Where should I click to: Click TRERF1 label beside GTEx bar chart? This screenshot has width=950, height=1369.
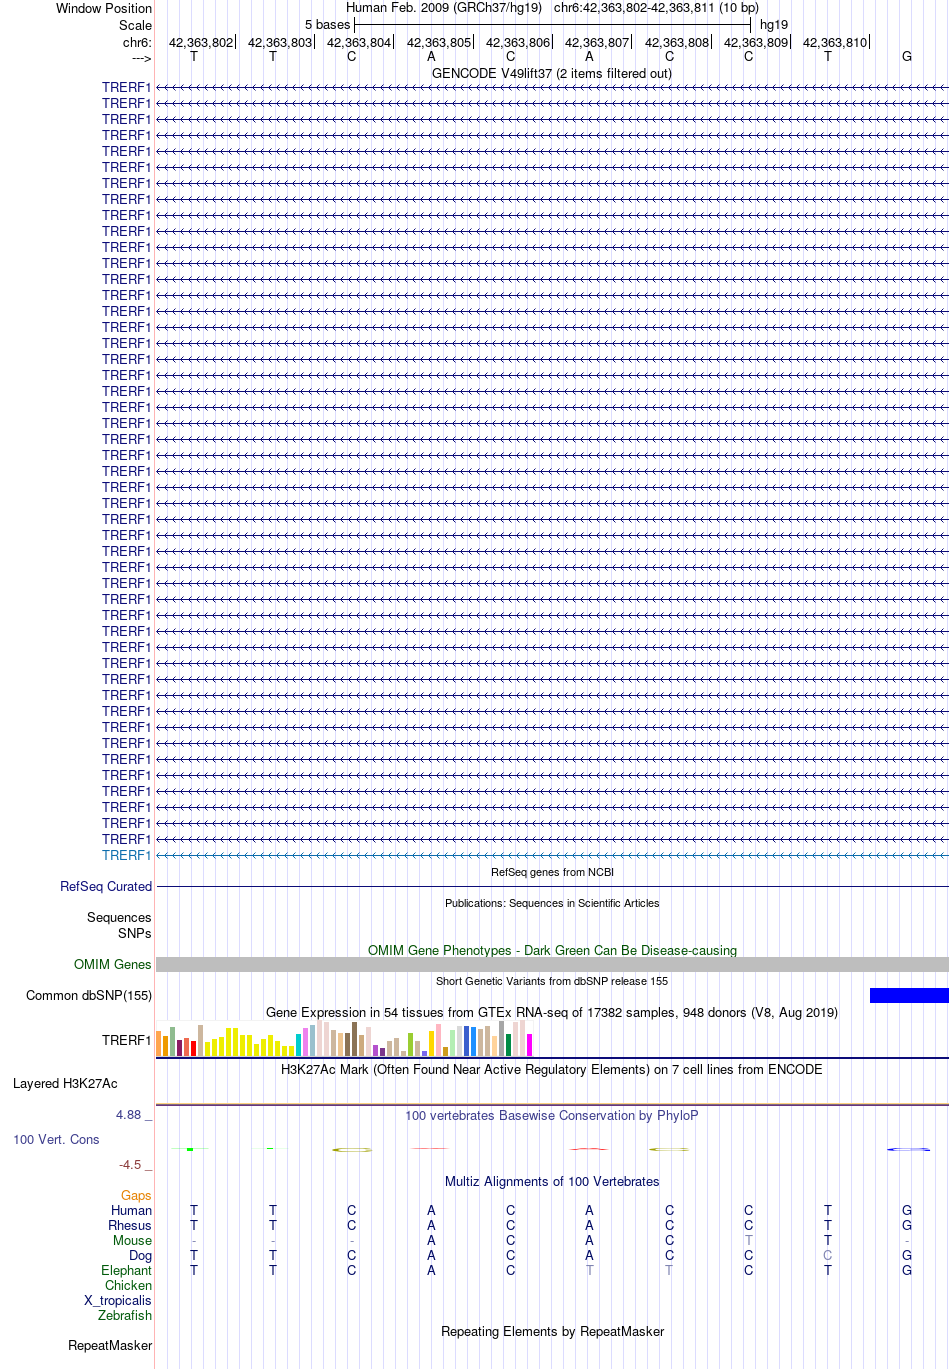[127, 1040]
